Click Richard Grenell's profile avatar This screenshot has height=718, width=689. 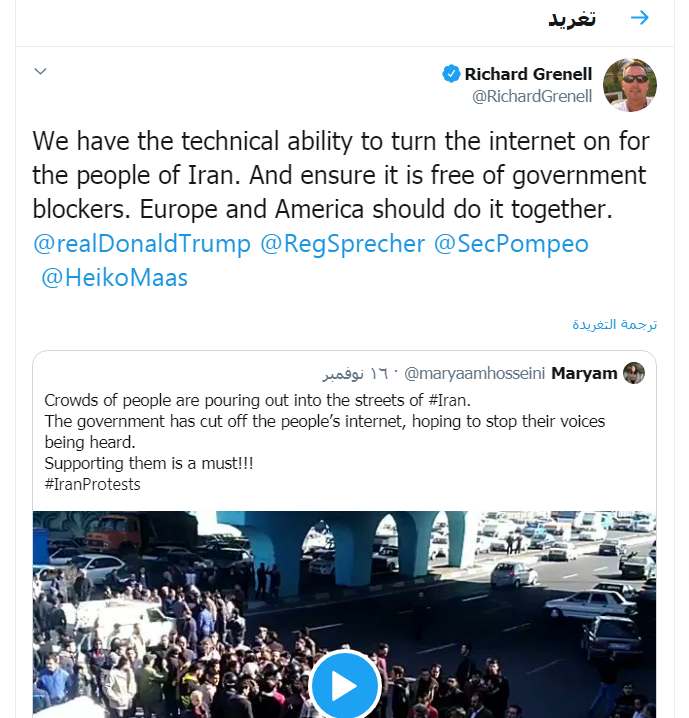coord(630,85)
